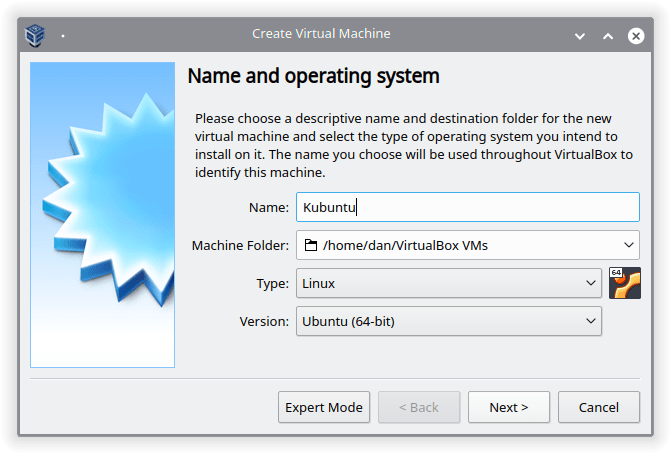
Task: Minimize the Create Virtual Machine window
Action: [580, 36]
